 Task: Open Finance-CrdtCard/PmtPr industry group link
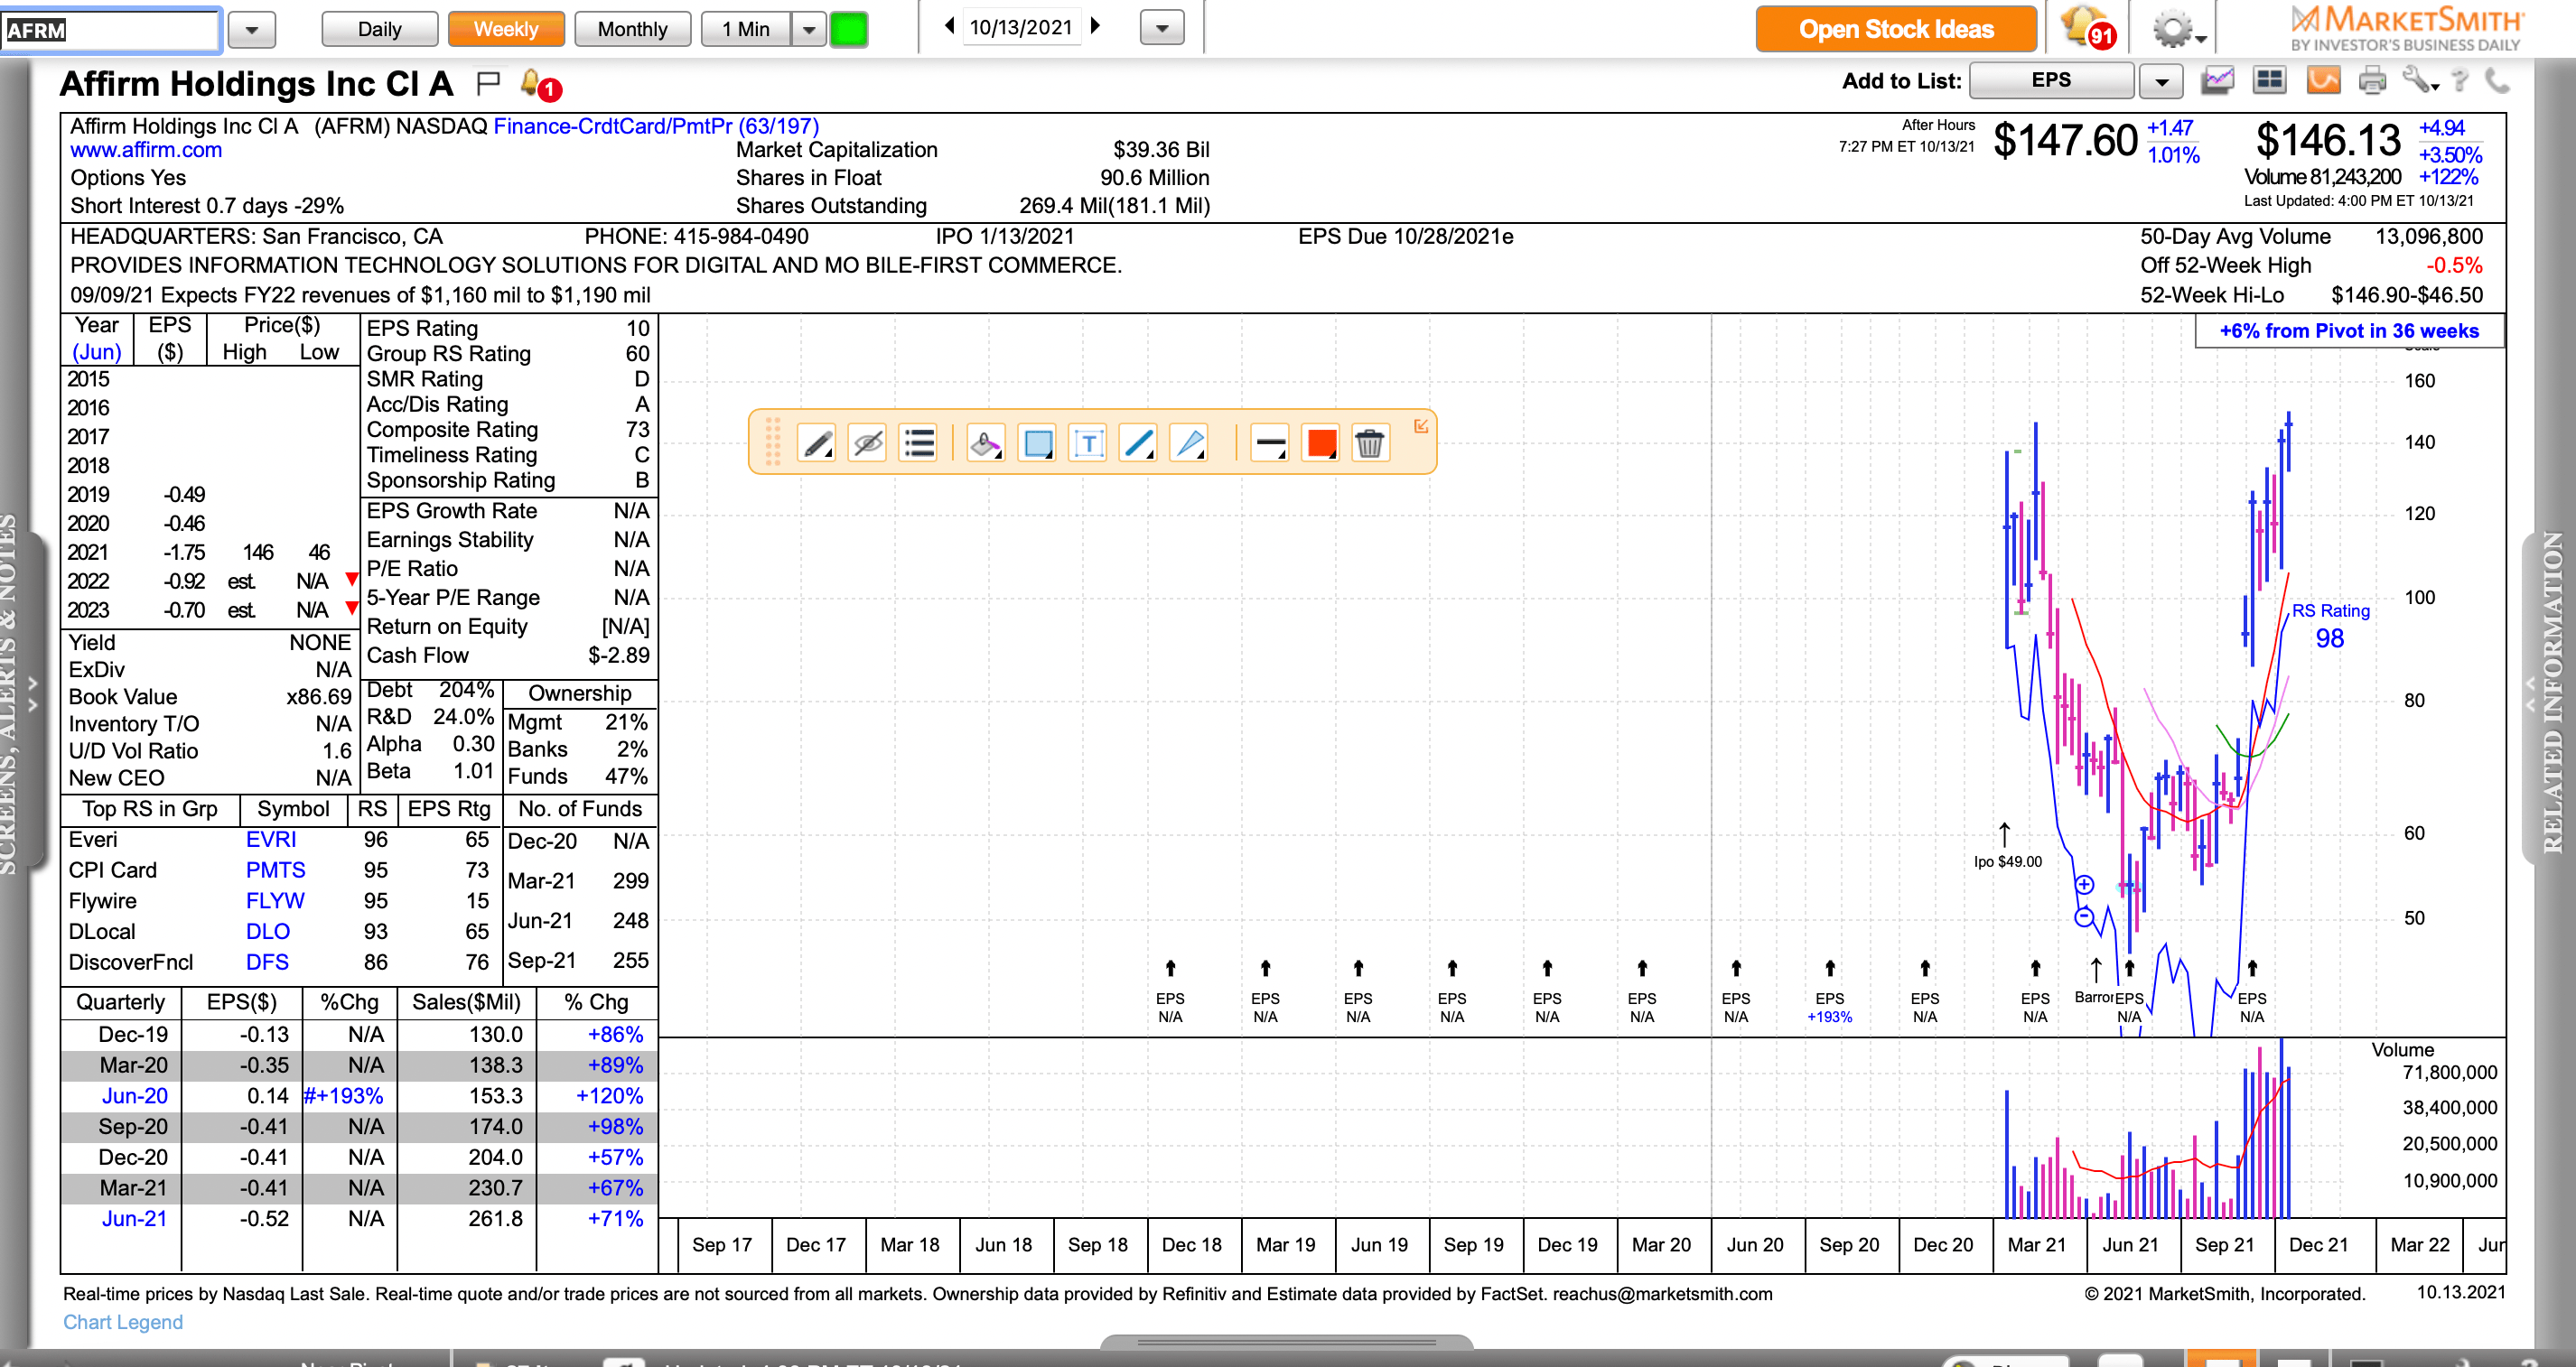pos(656,126)
